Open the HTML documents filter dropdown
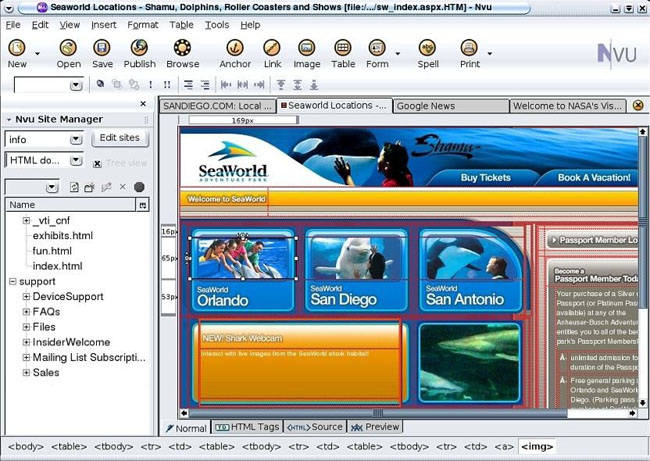Image resolution: width=650 pixels, height=461 pixels. (76, 160)
